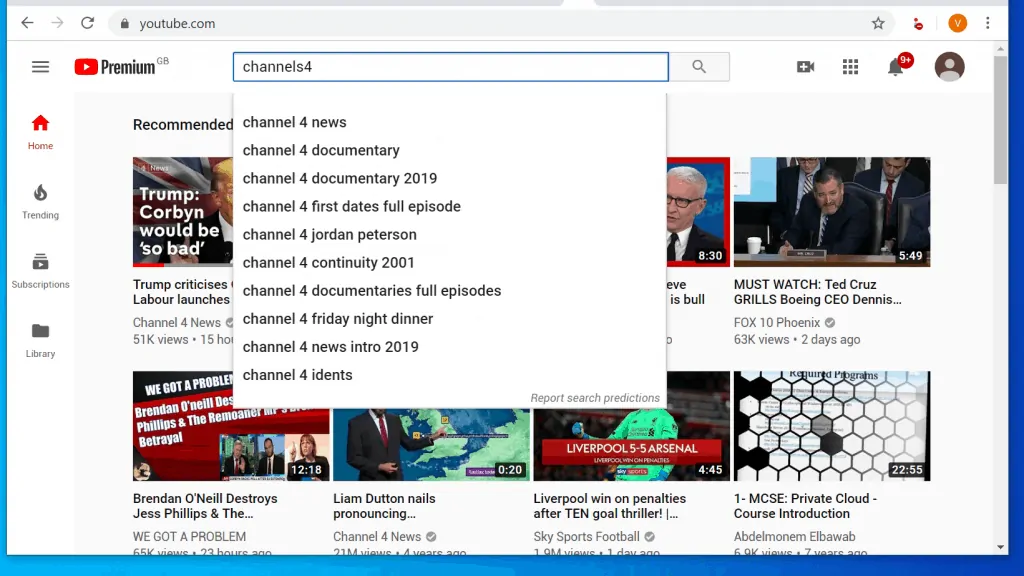The height and width of the screenshot is (576, 1024).
Task: Open 'Liam Dutton nails pronouncing' title
Action: (384, 506)
